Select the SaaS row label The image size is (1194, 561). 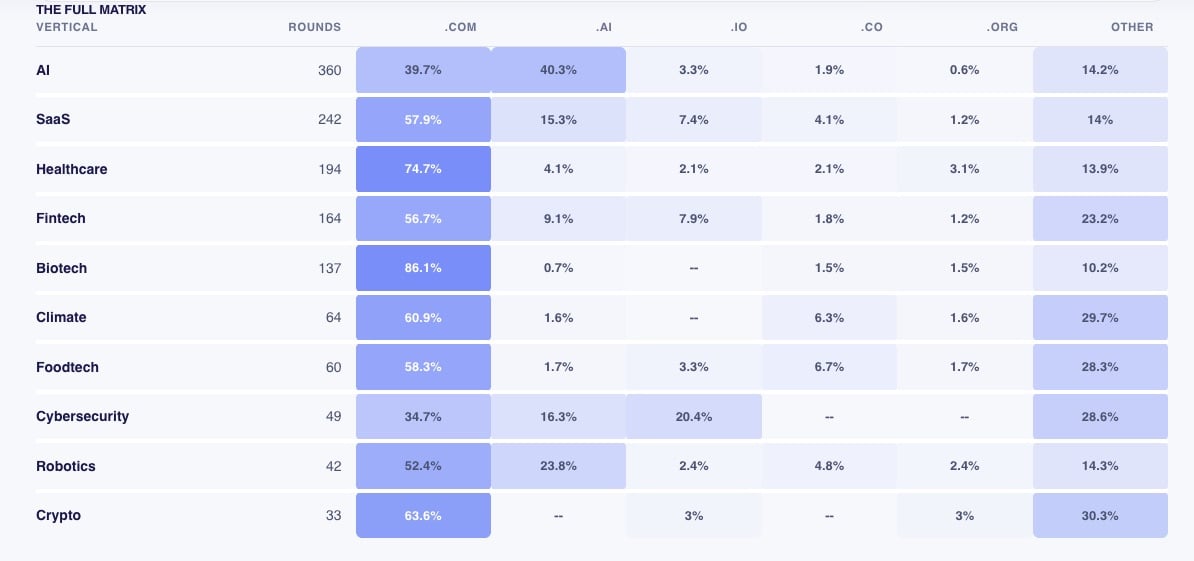53,120
